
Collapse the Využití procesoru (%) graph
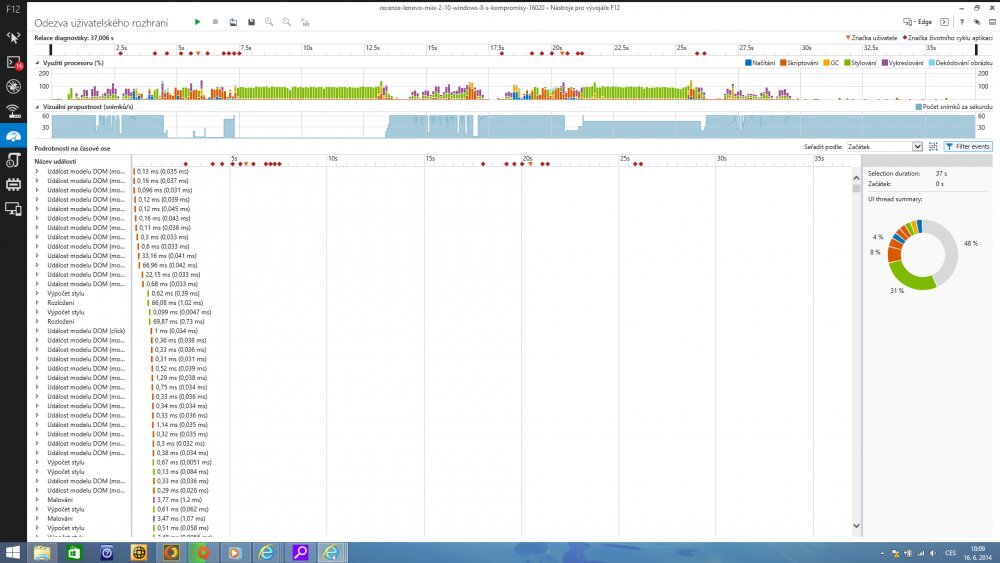click(37, 63)
